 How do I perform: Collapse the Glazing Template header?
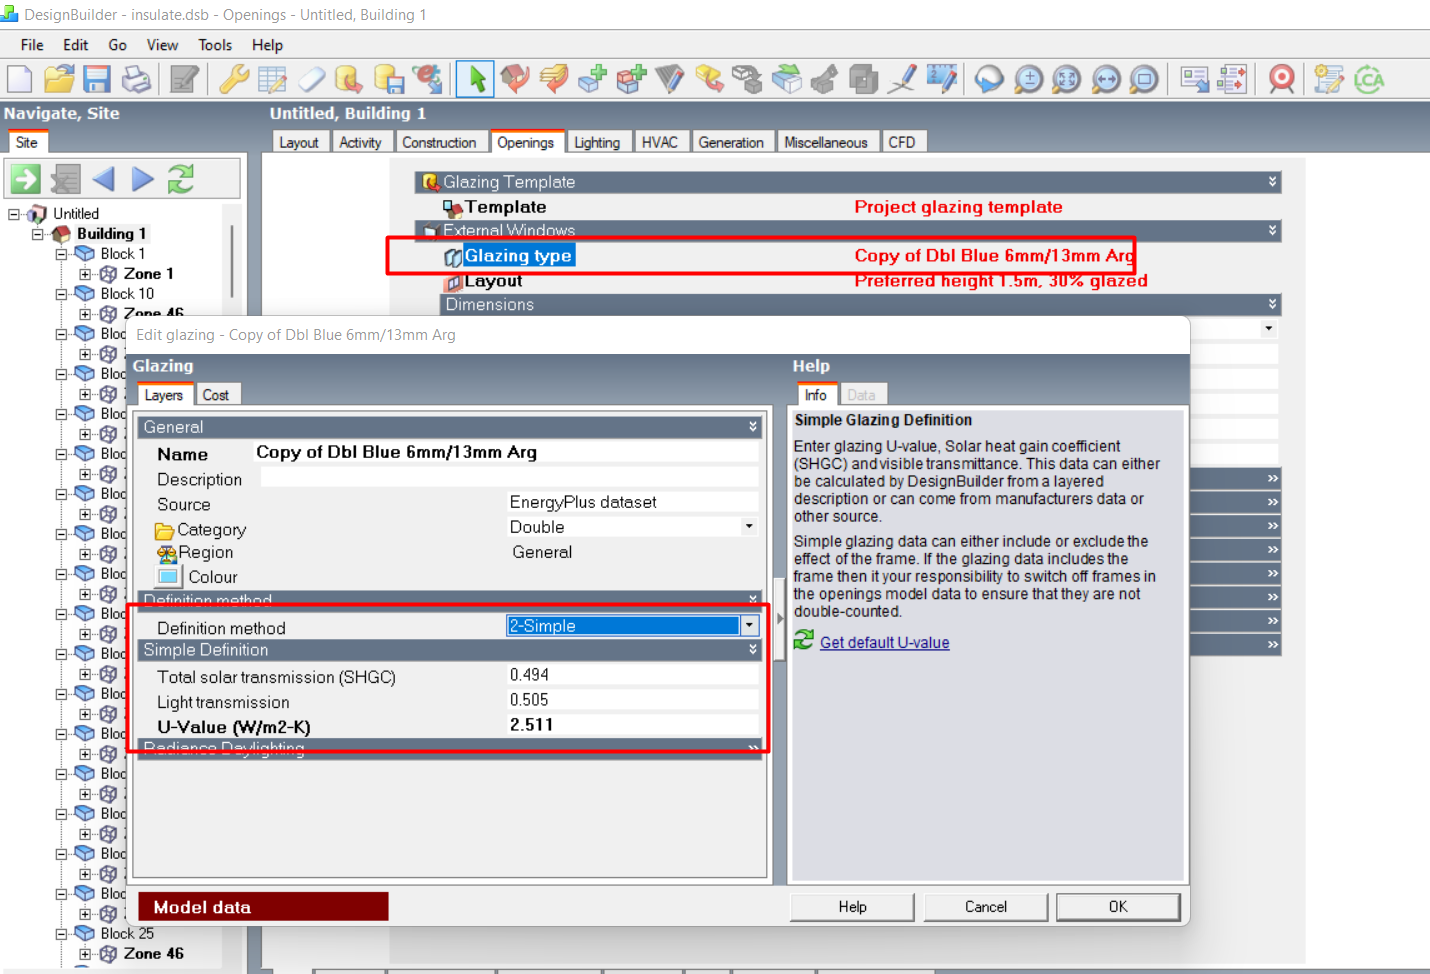click(x=1272, y=182)
